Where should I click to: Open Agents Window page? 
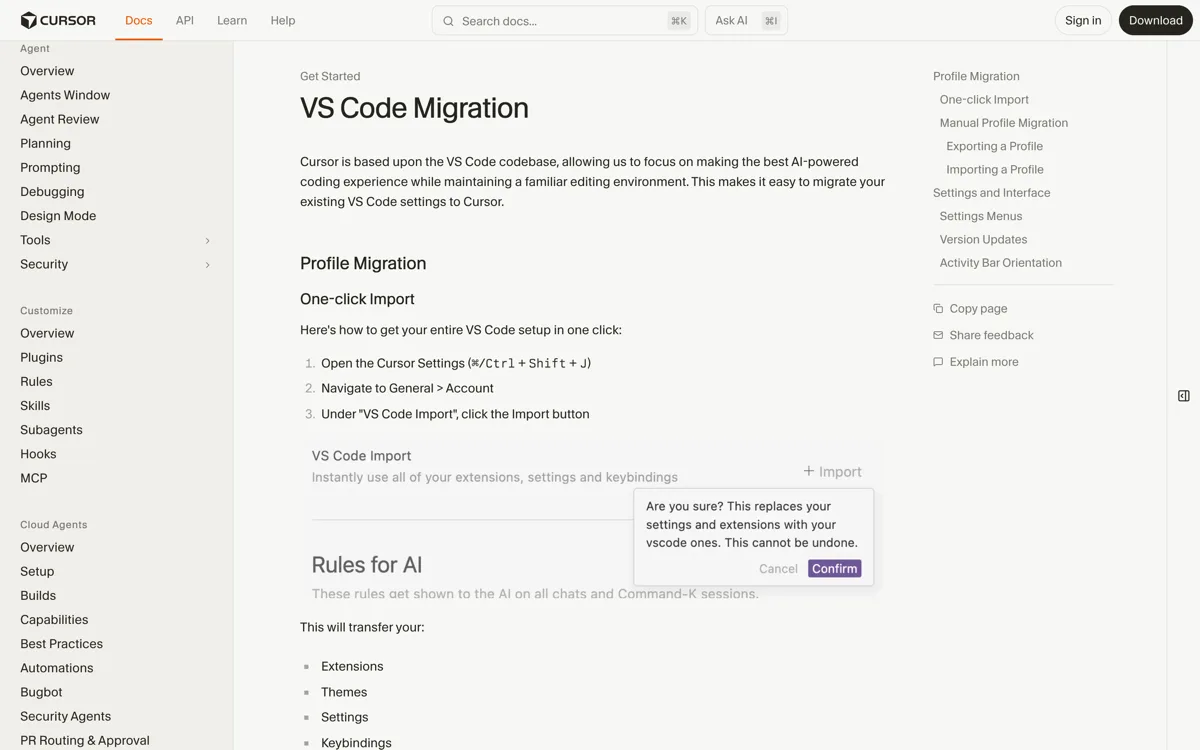tap(65, 95)
